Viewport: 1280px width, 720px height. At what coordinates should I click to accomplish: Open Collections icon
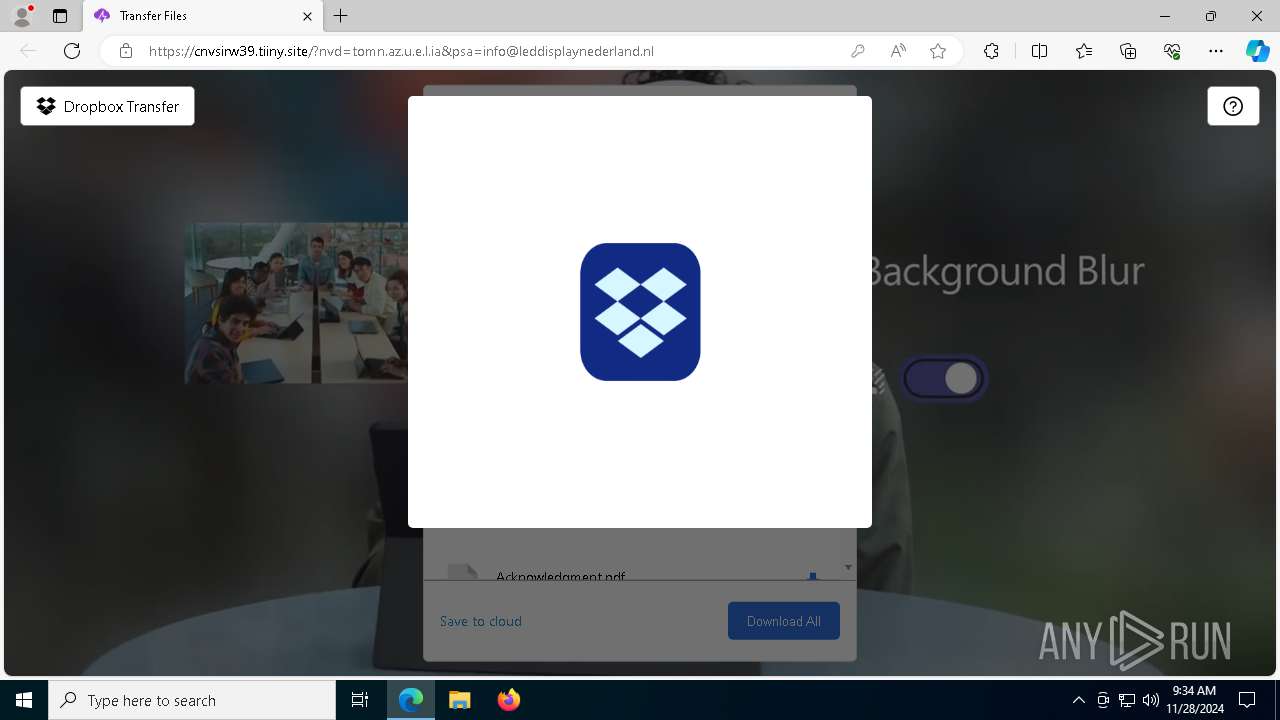tap(1128, 51)
